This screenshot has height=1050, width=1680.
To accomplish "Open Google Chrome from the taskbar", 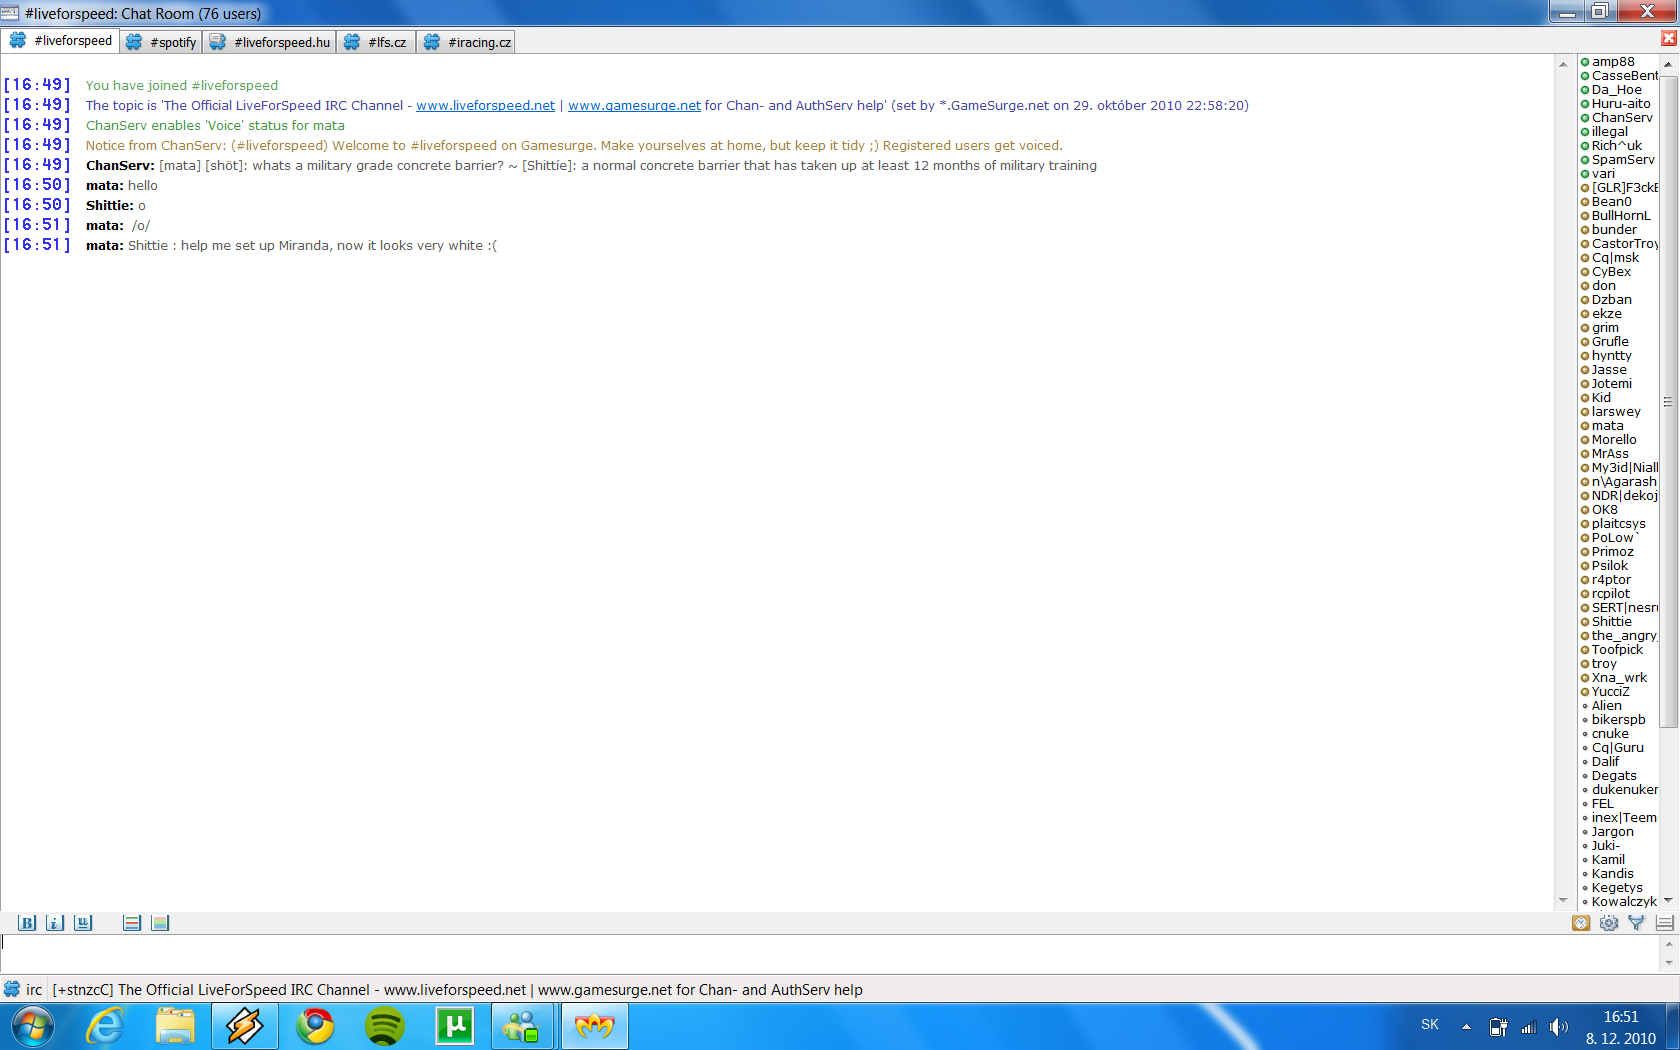I will 315,1026.
